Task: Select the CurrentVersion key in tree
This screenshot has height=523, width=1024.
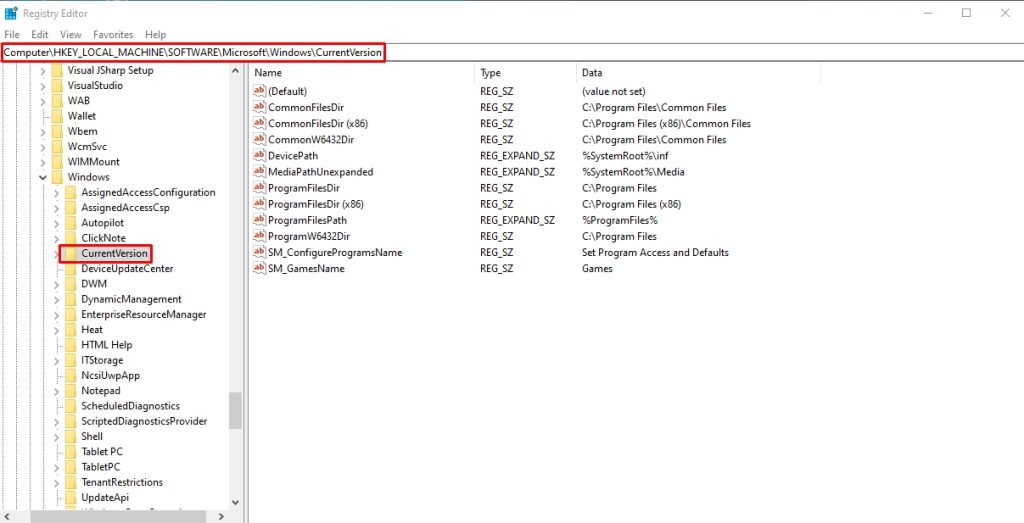Action: (114, 253)
